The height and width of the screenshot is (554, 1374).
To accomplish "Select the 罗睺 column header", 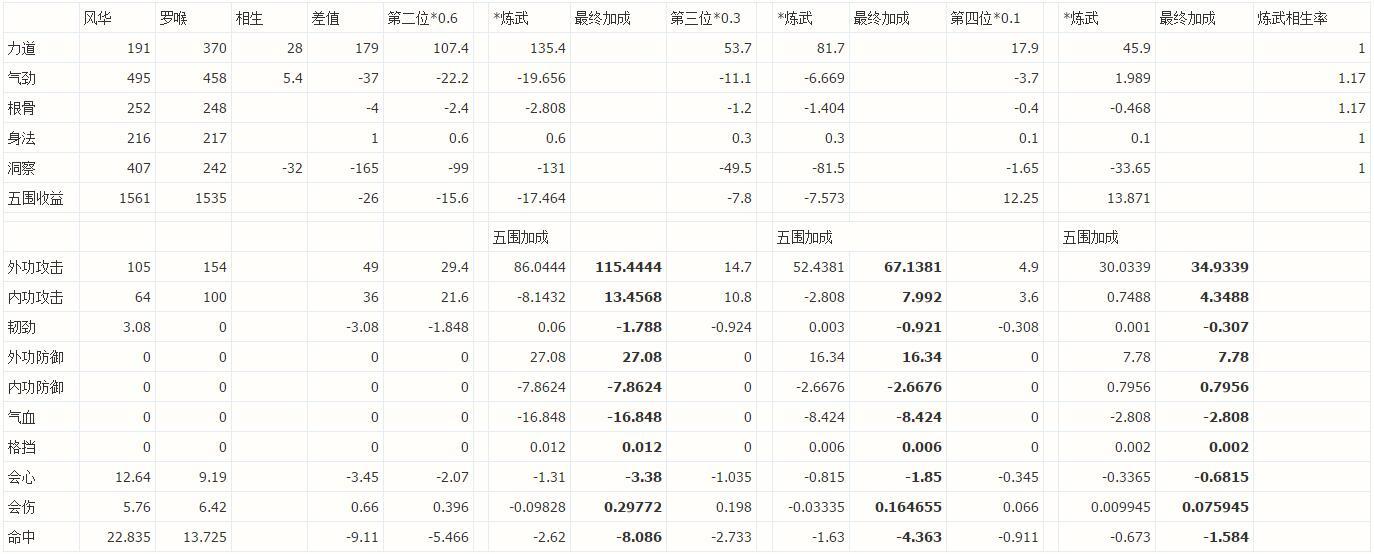I will click(x=172, y=18).
